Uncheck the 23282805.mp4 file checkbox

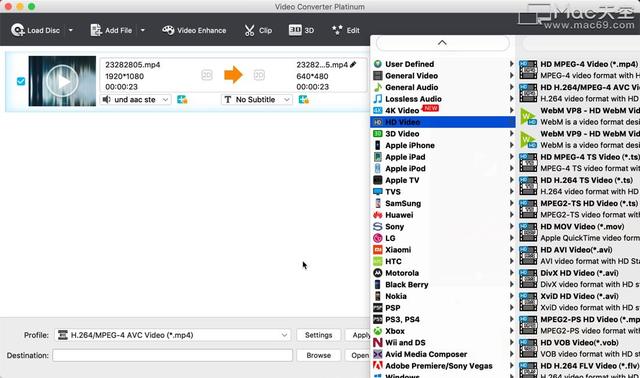[21, 81]
